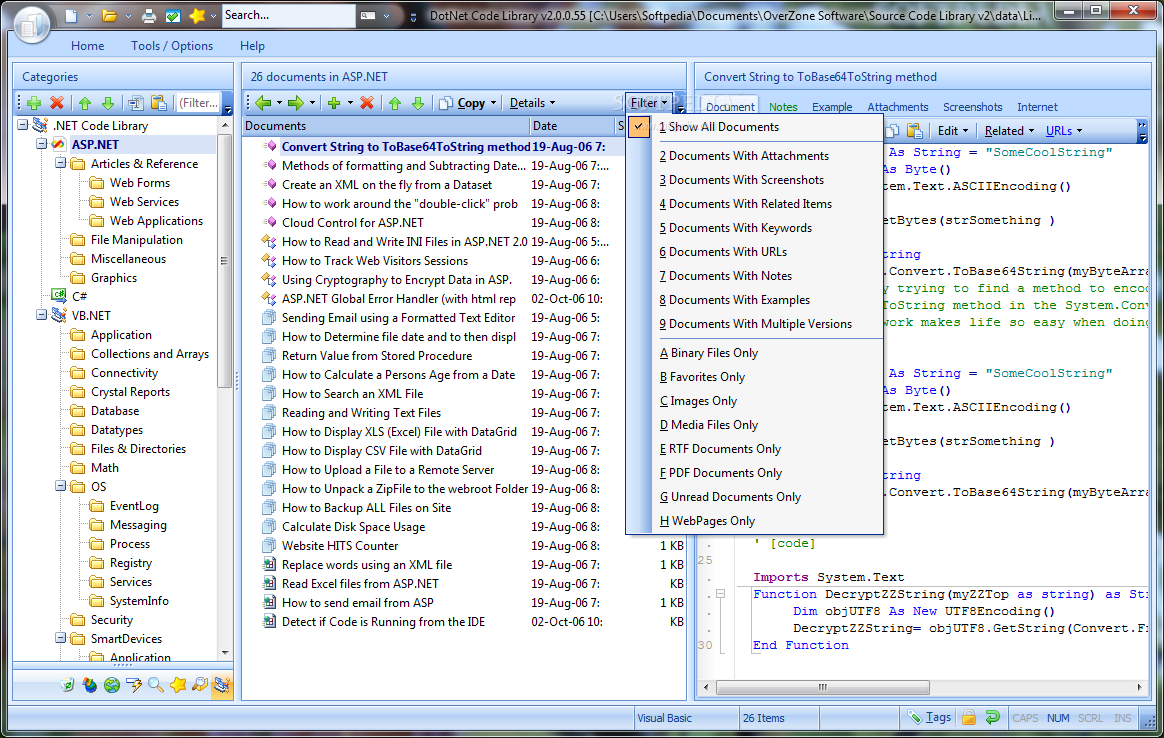Open the Home menu
Screen dimensions: 1164x738
pyautogui.click(x=88, y=46)
